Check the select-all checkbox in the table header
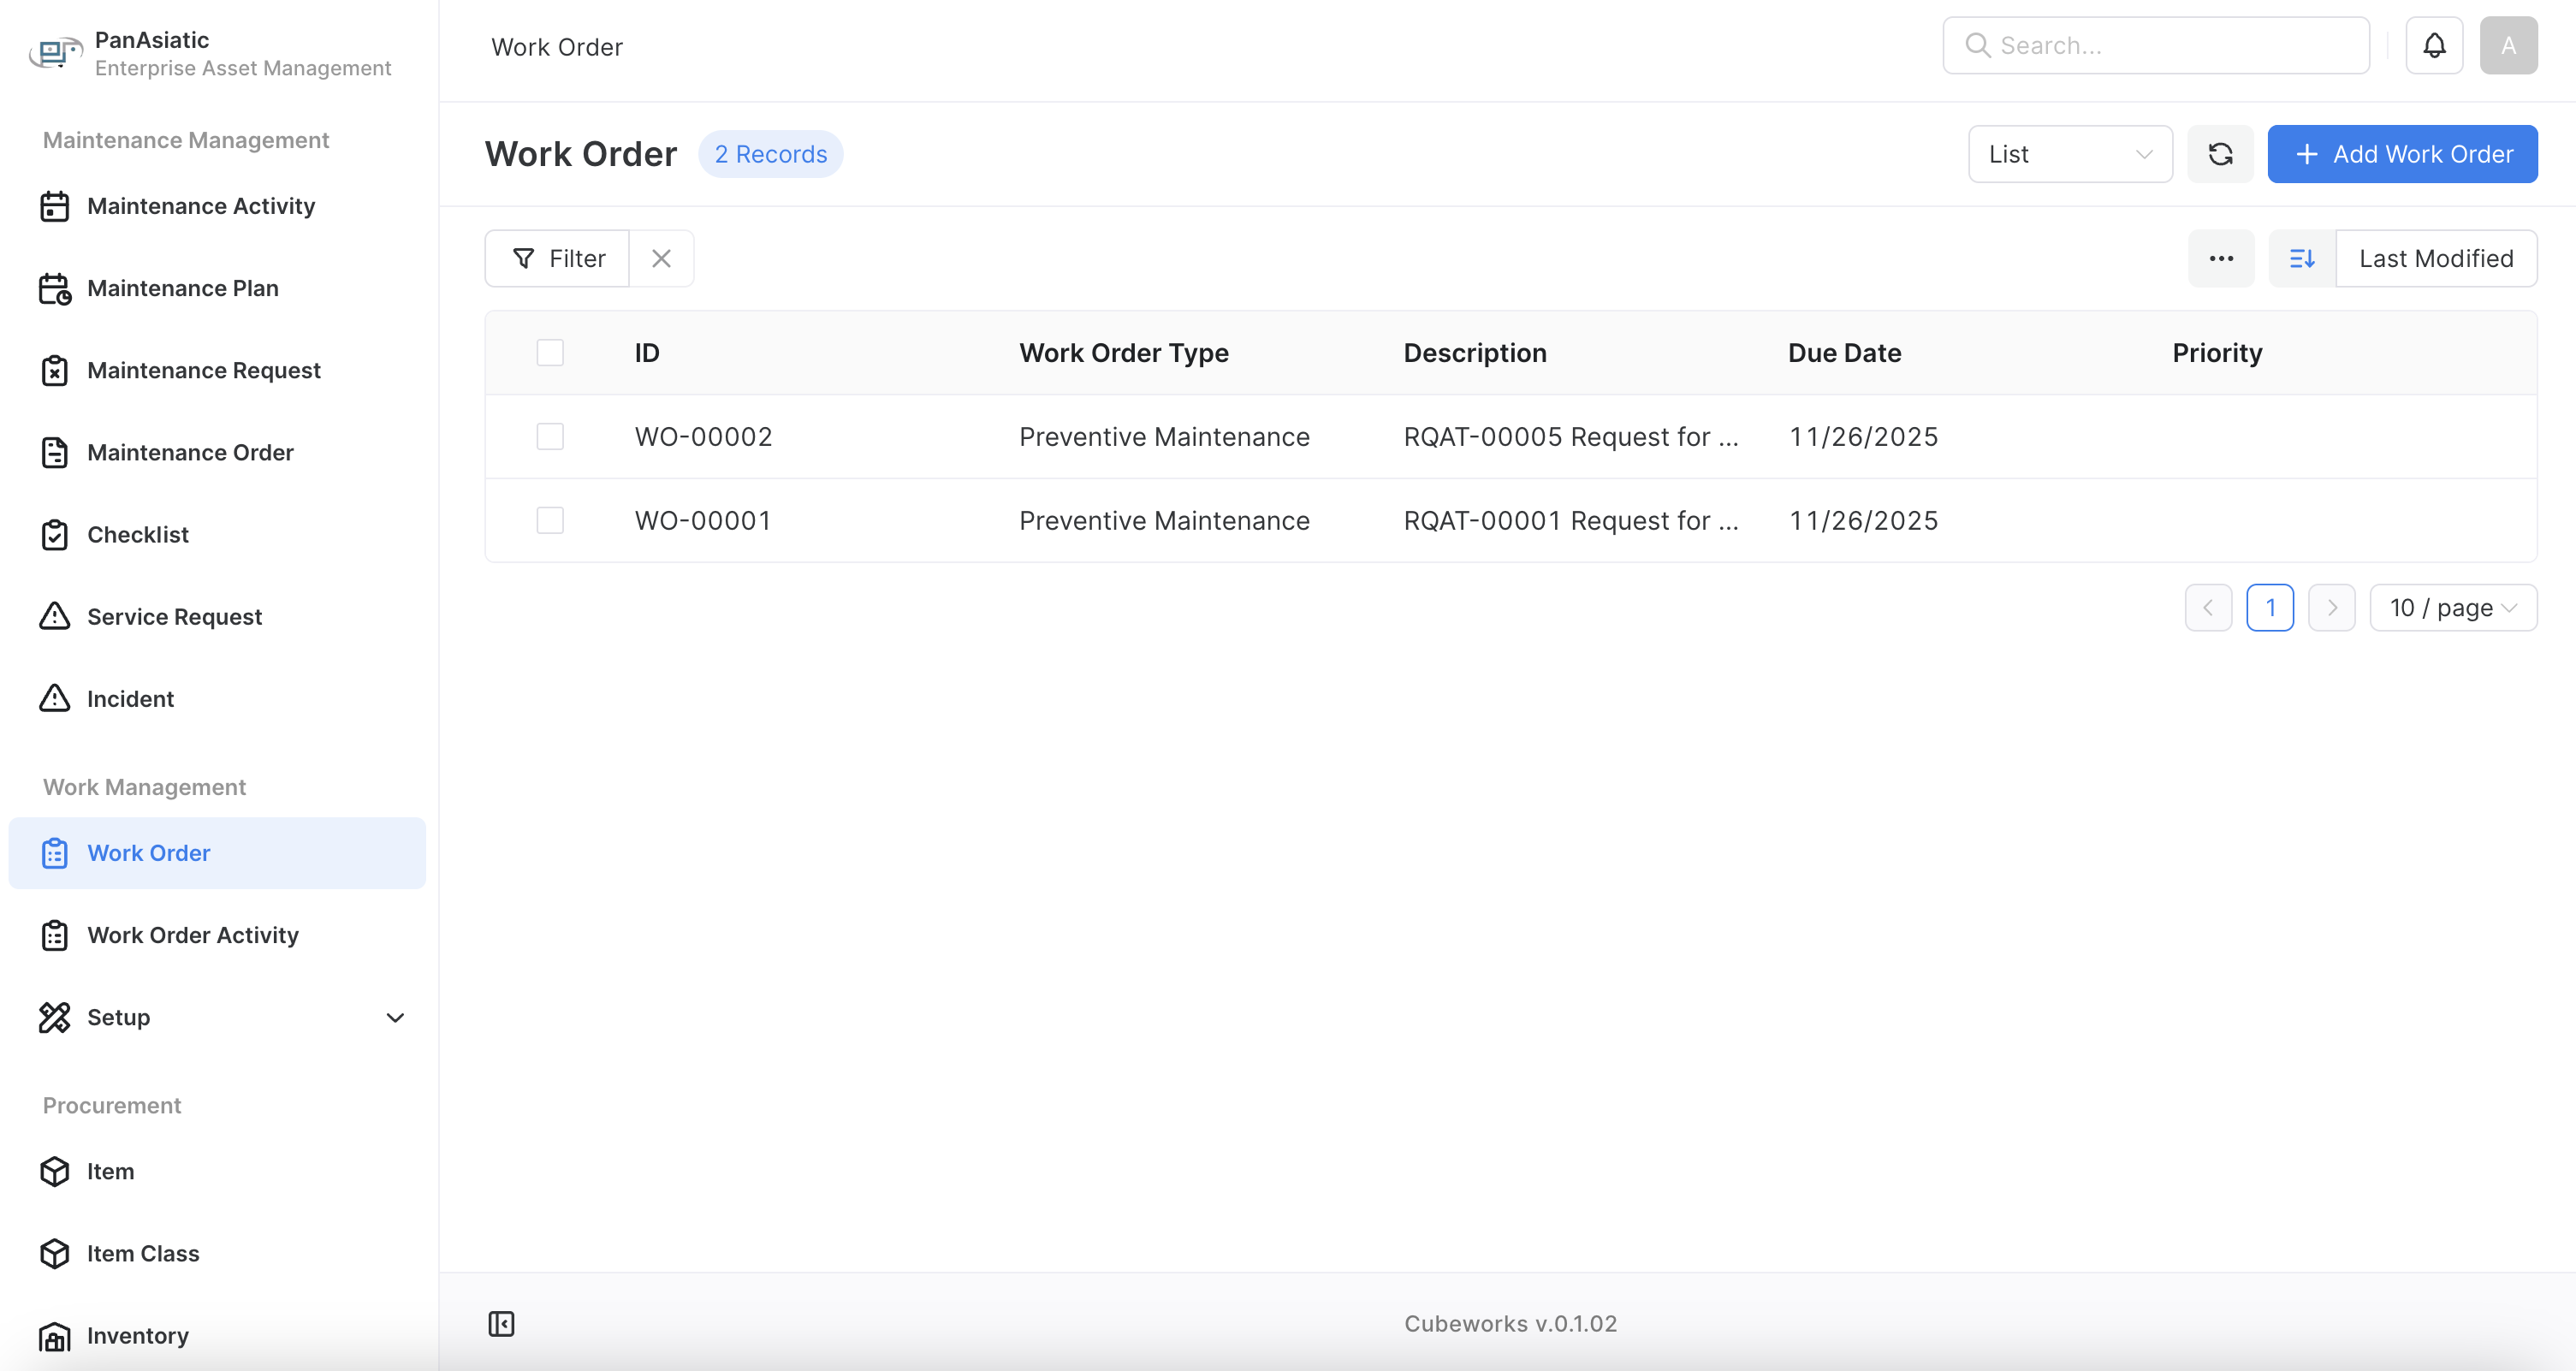The width and height of the screenshot is (2576, 1371). 550,352
